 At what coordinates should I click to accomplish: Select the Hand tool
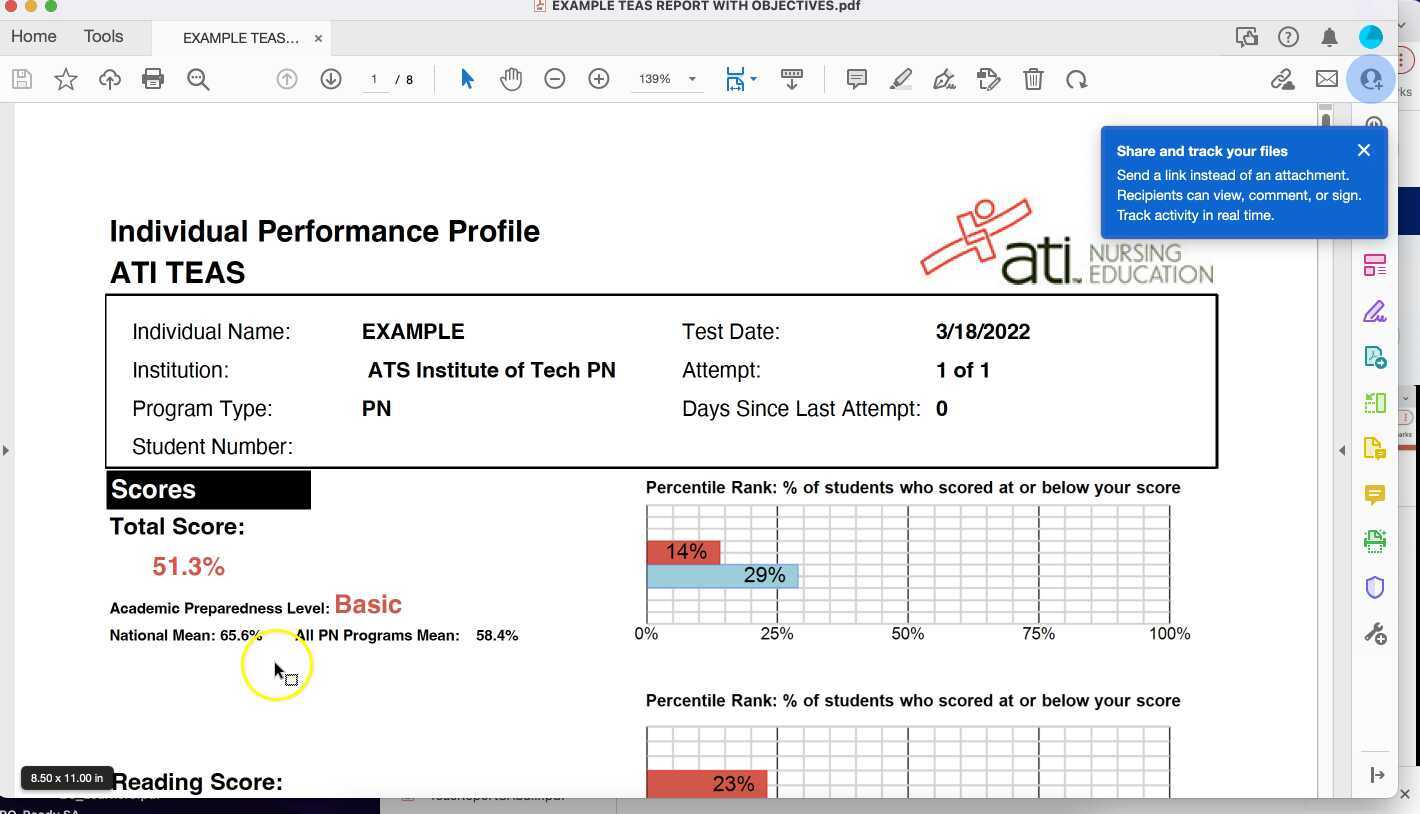[511, 79]
